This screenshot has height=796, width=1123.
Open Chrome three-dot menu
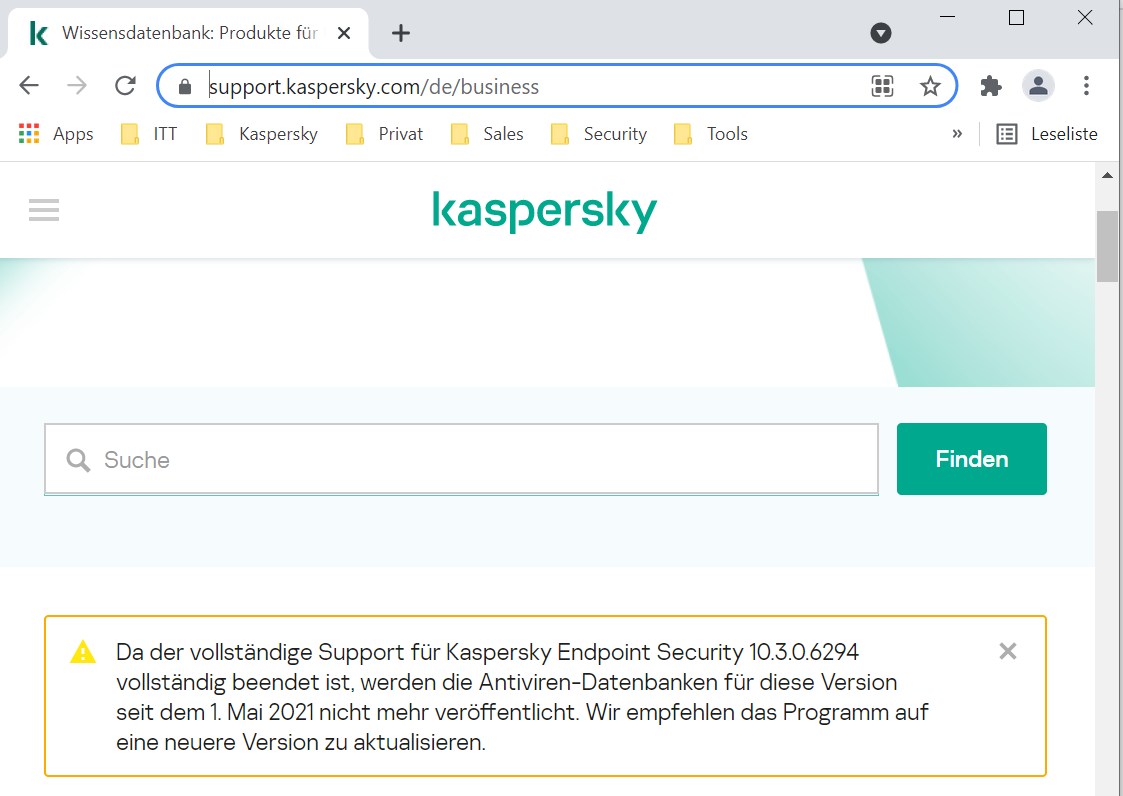[x=1087, y=86]
